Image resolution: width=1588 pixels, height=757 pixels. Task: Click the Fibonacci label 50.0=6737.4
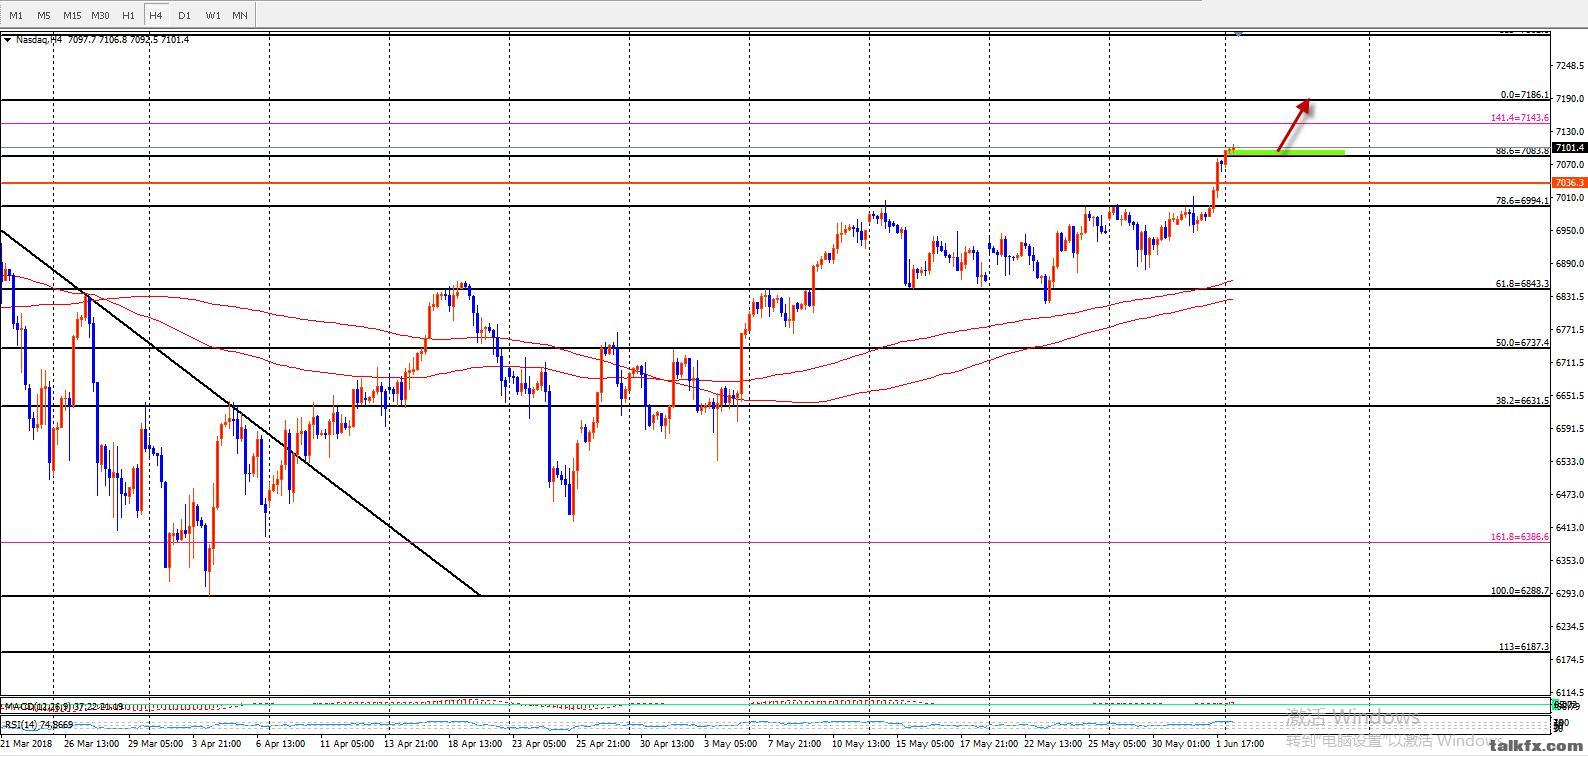point(1522,343)
